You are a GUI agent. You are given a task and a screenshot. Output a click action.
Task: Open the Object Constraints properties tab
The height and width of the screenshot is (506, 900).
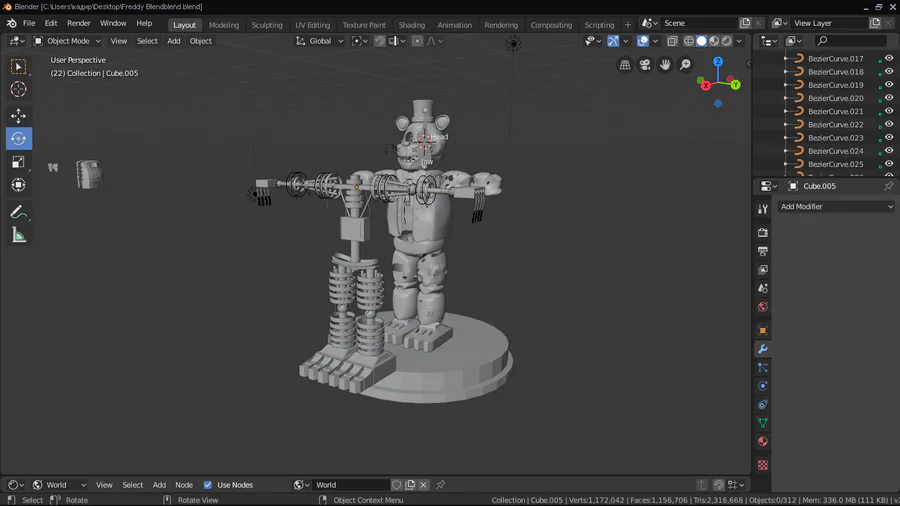[x=763, y=404]
